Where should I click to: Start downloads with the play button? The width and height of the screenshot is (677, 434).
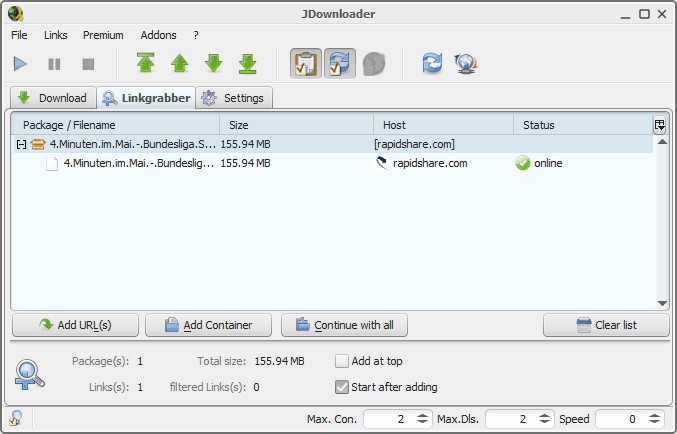pyautogui.click(x=20, y=64)
